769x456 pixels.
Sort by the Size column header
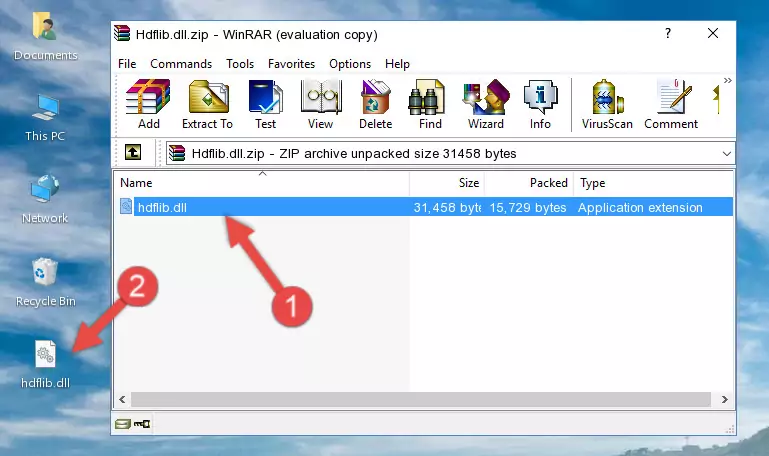pyautogui.click(x=447, y=183)
